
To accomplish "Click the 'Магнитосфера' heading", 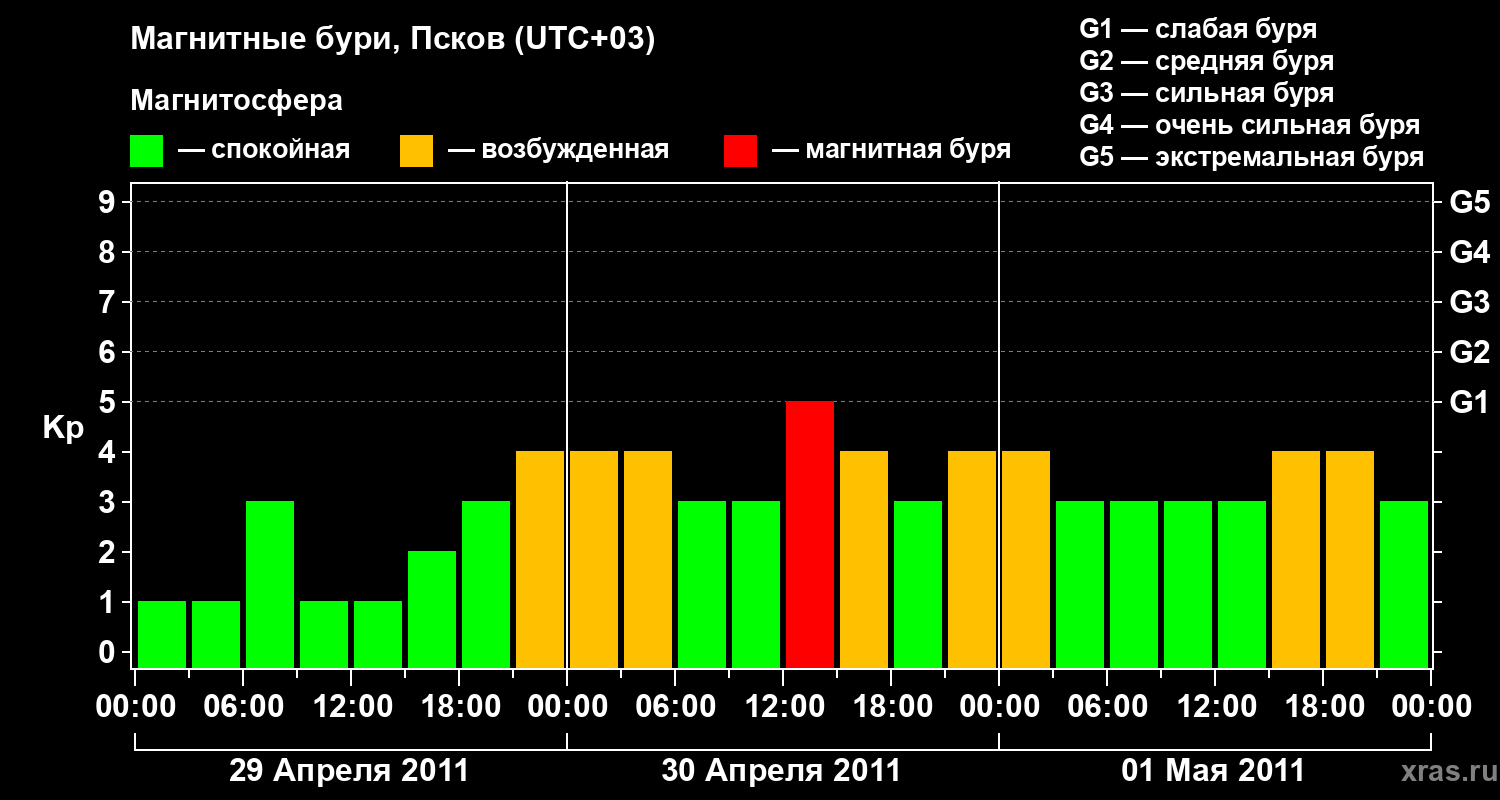I will [236, 101].
